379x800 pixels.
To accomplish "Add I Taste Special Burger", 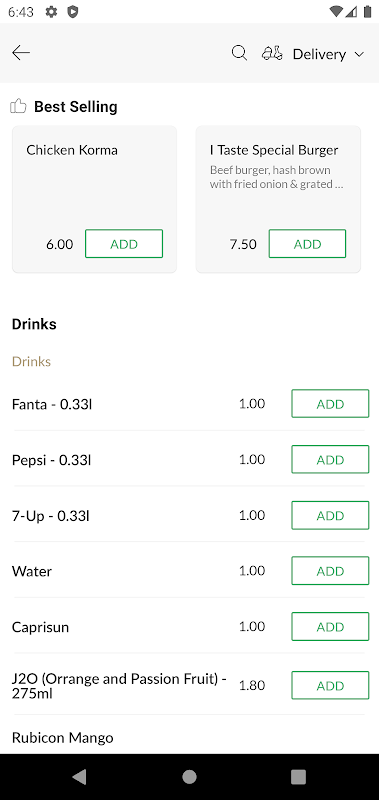I will point(307,244).
